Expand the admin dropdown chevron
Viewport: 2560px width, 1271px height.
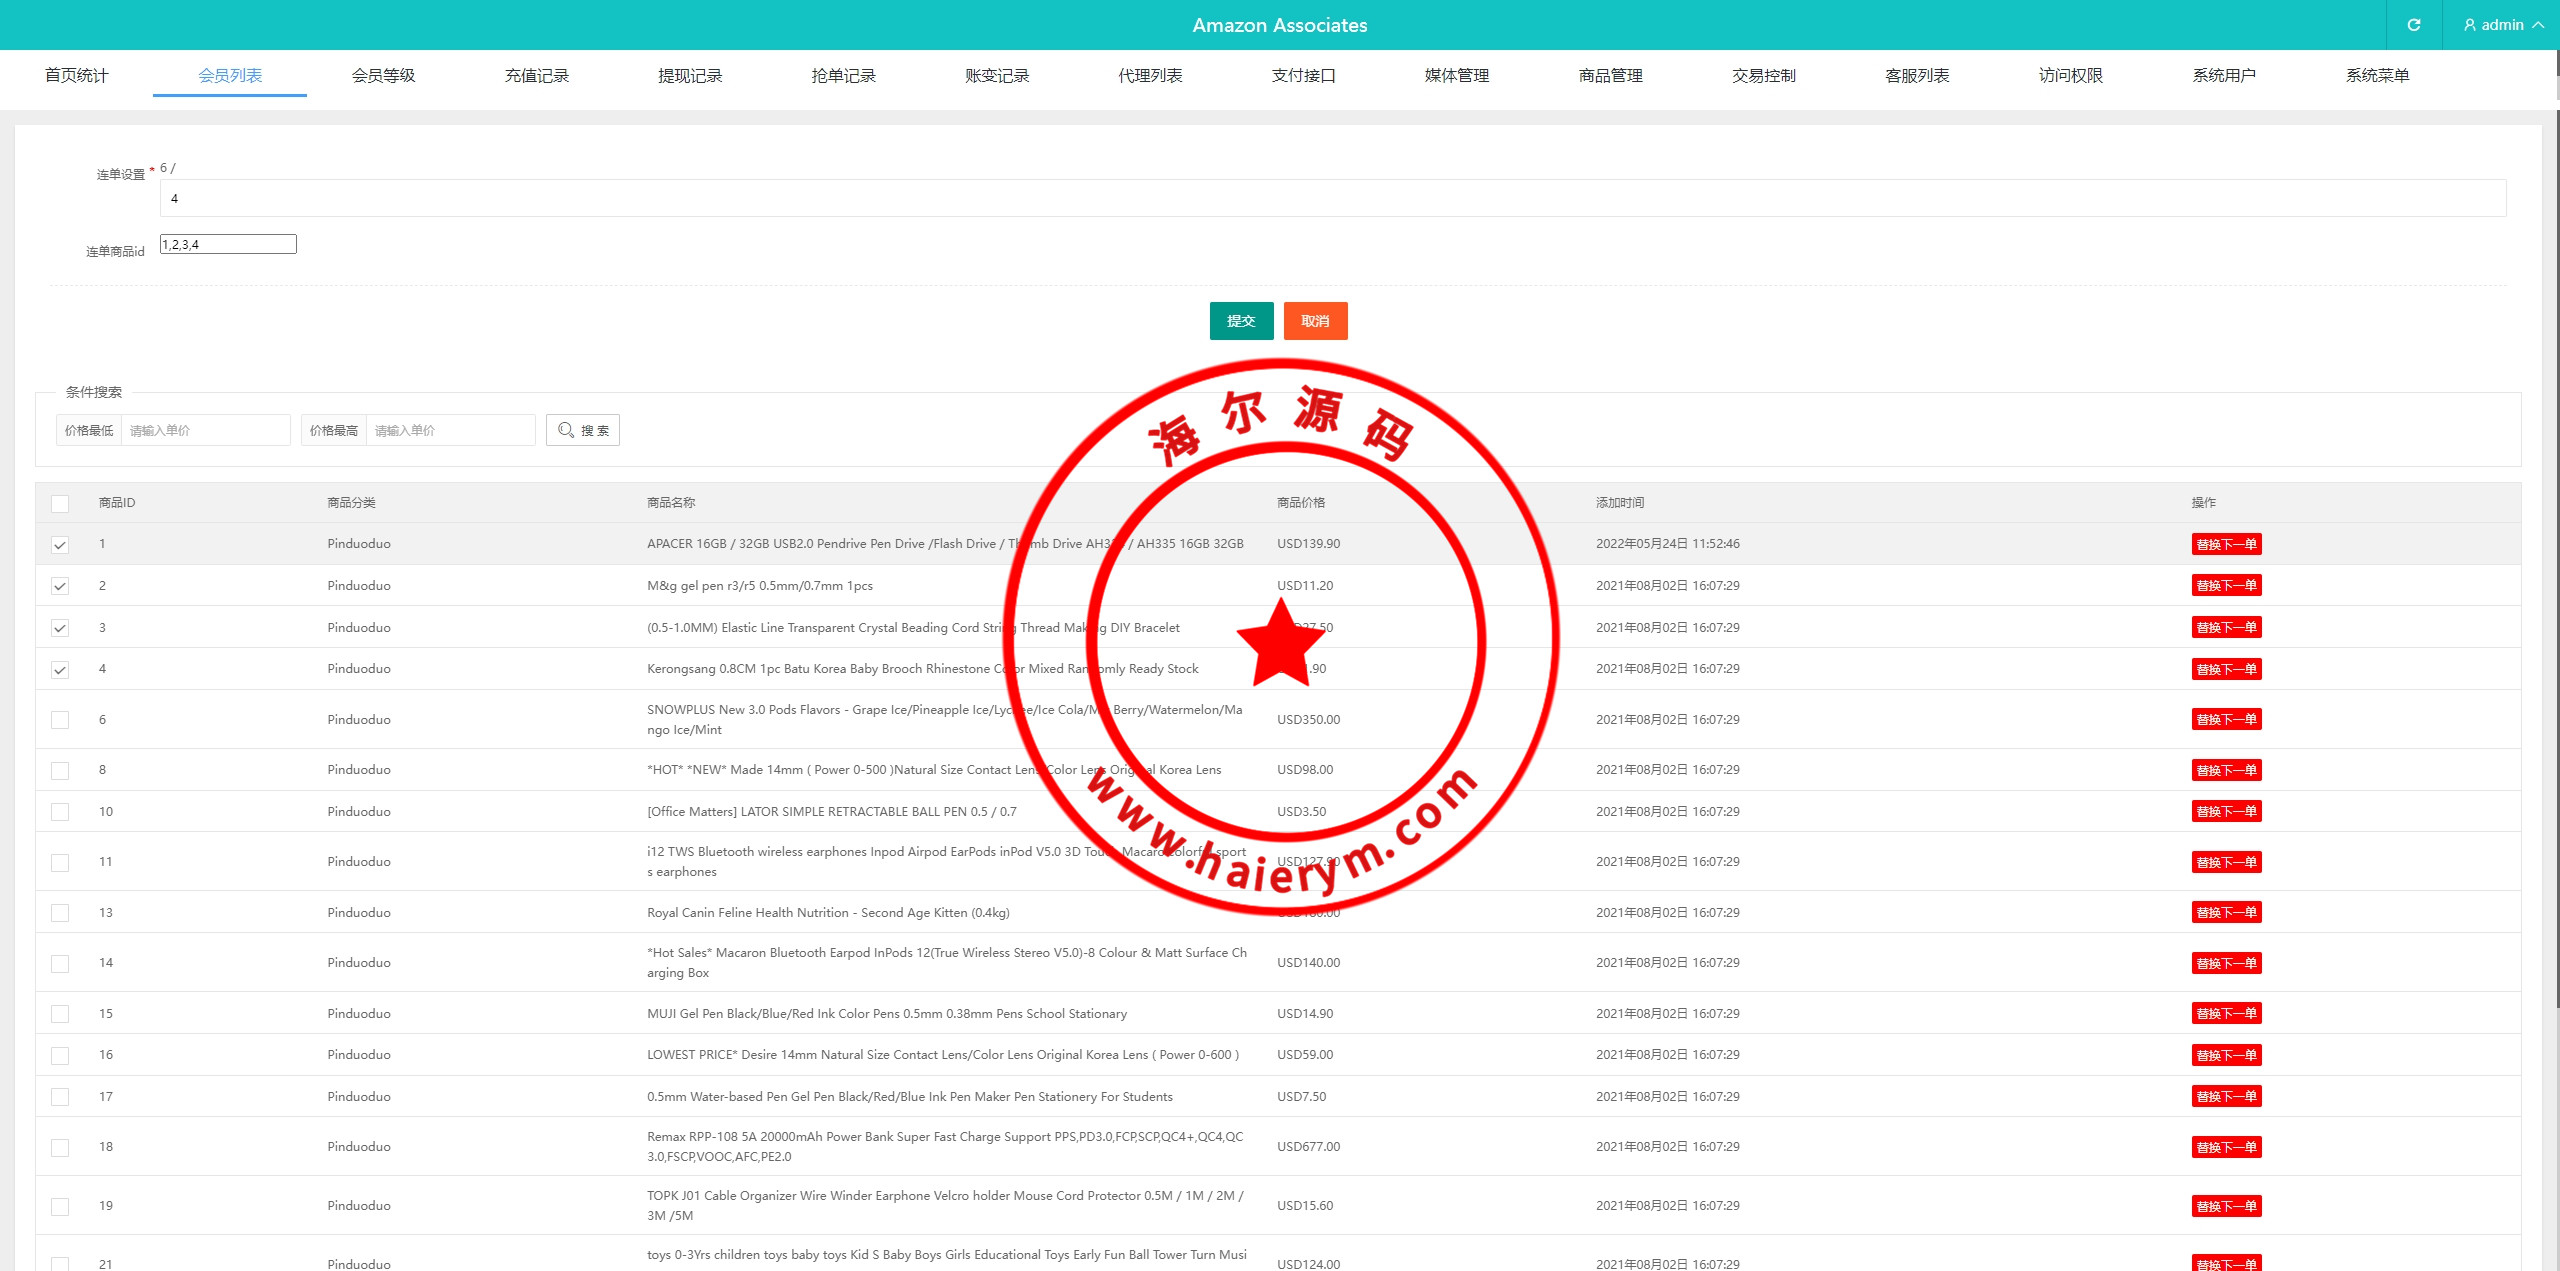[2538, 25]
